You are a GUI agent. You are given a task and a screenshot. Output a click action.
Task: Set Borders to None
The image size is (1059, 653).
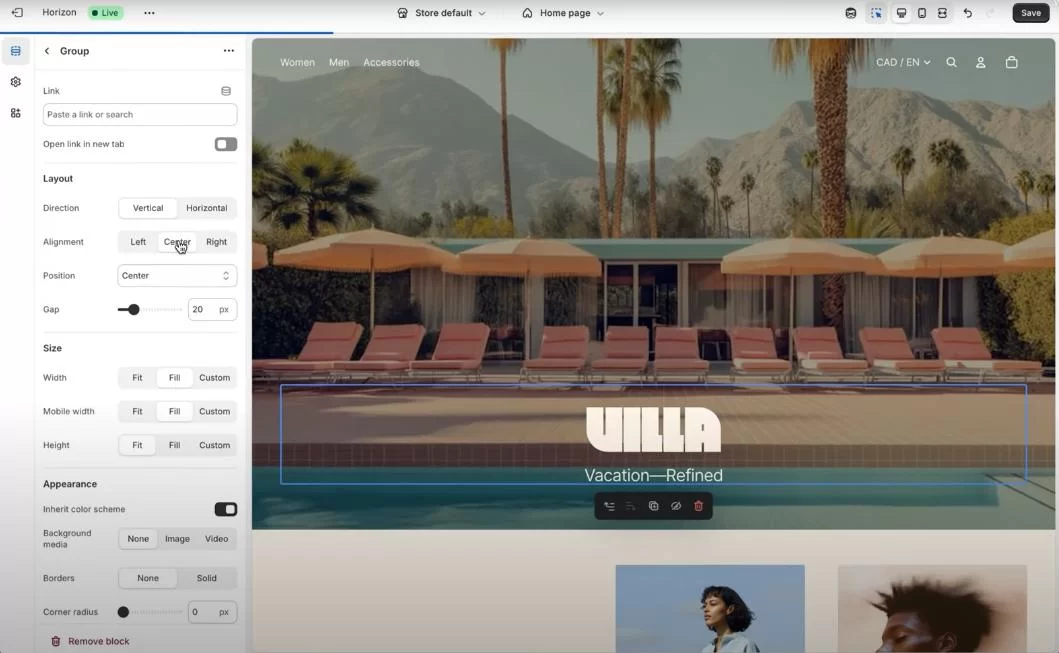click(x=148, y=578)
